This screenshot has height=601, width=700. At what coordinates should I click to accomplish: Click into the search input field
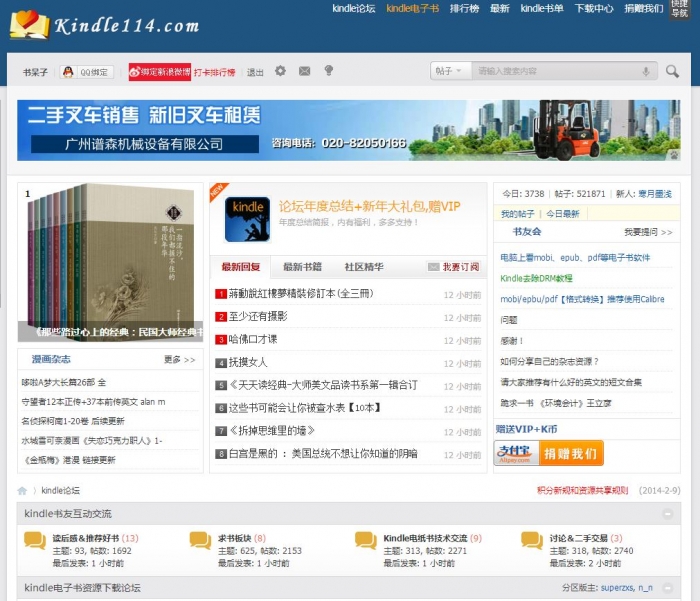(x=558, y=71)
